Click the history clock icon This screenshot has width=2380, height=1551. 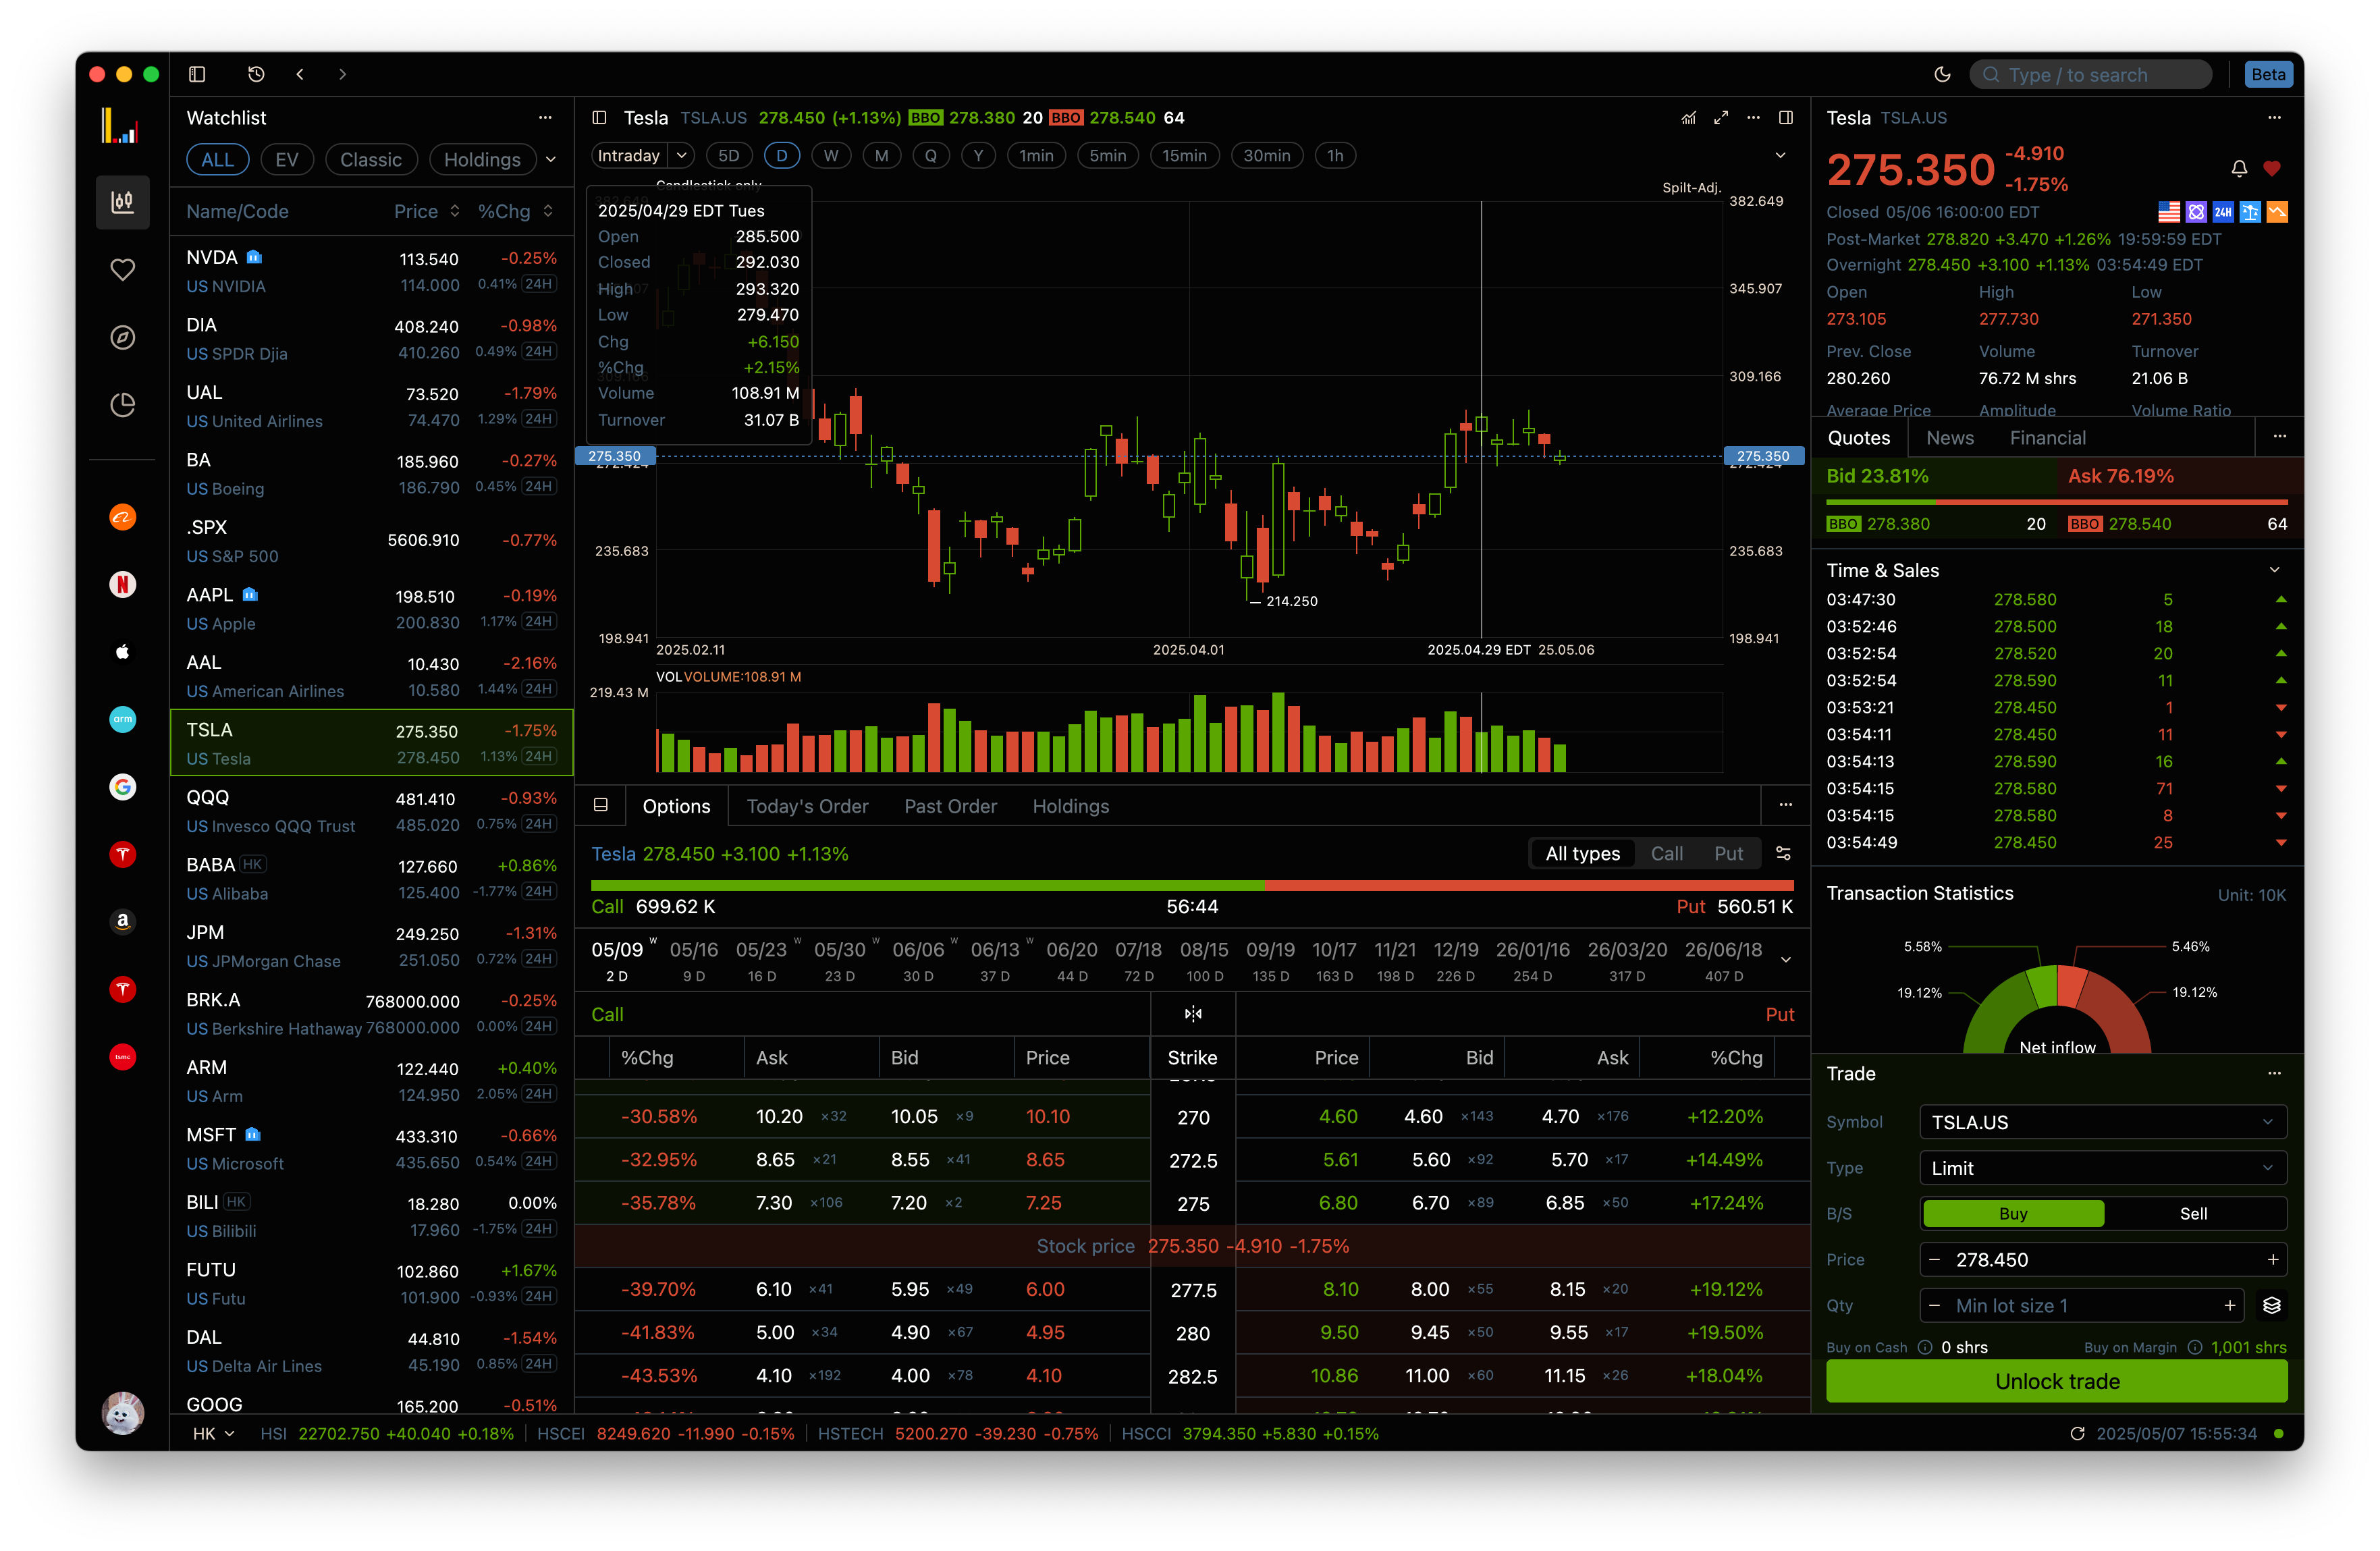coord(256,74)
